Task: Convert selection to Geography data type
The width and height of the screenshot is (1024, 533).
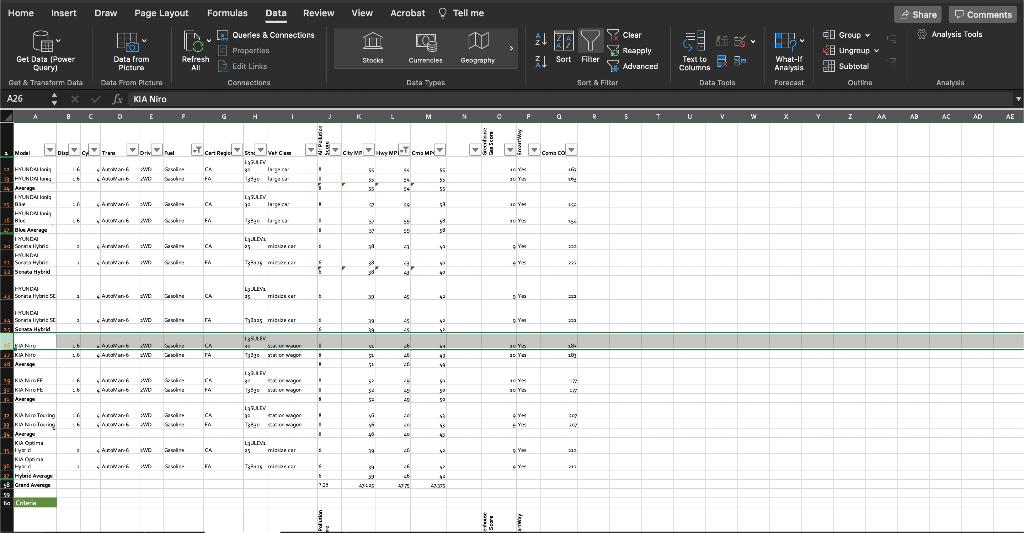Action: point(478,48)
